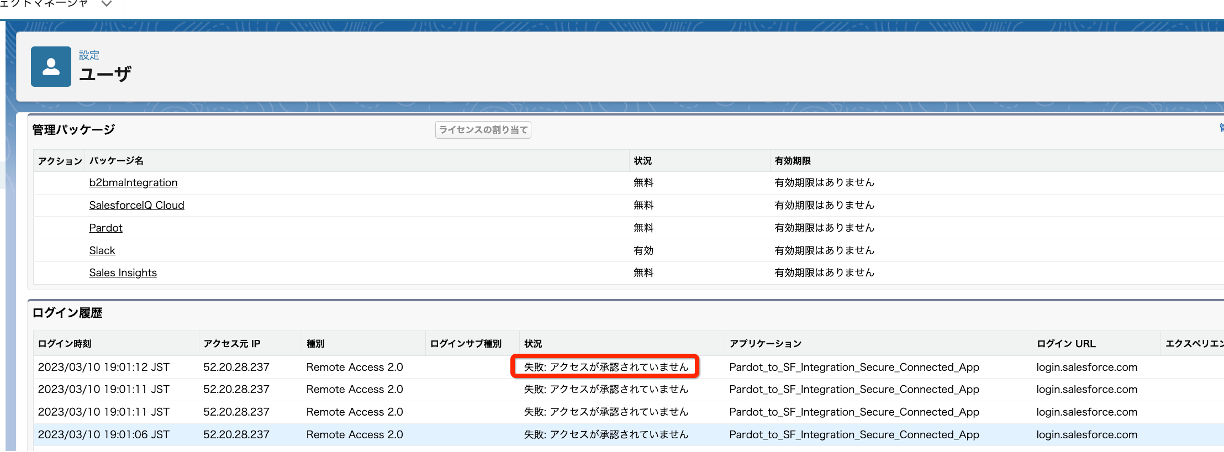This screenshot has width=1224, height=452.
Task: Click the 有効期限 column header
Action: click(794, 160)
